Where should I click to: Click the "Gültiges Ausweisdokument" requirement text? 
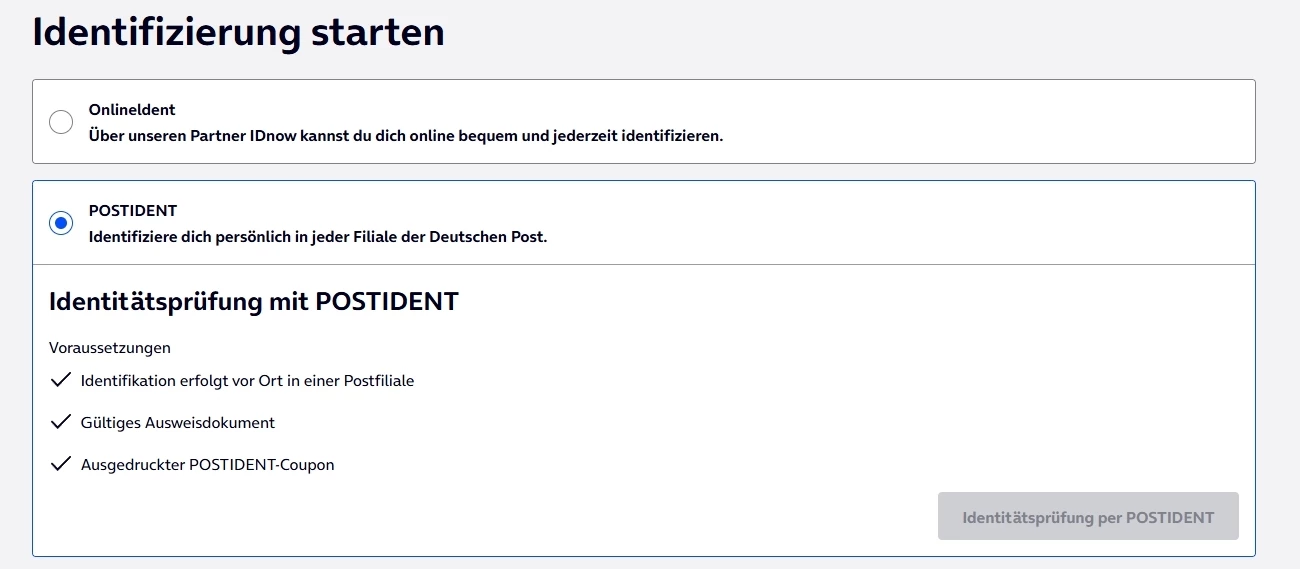(x=178, y=423)
